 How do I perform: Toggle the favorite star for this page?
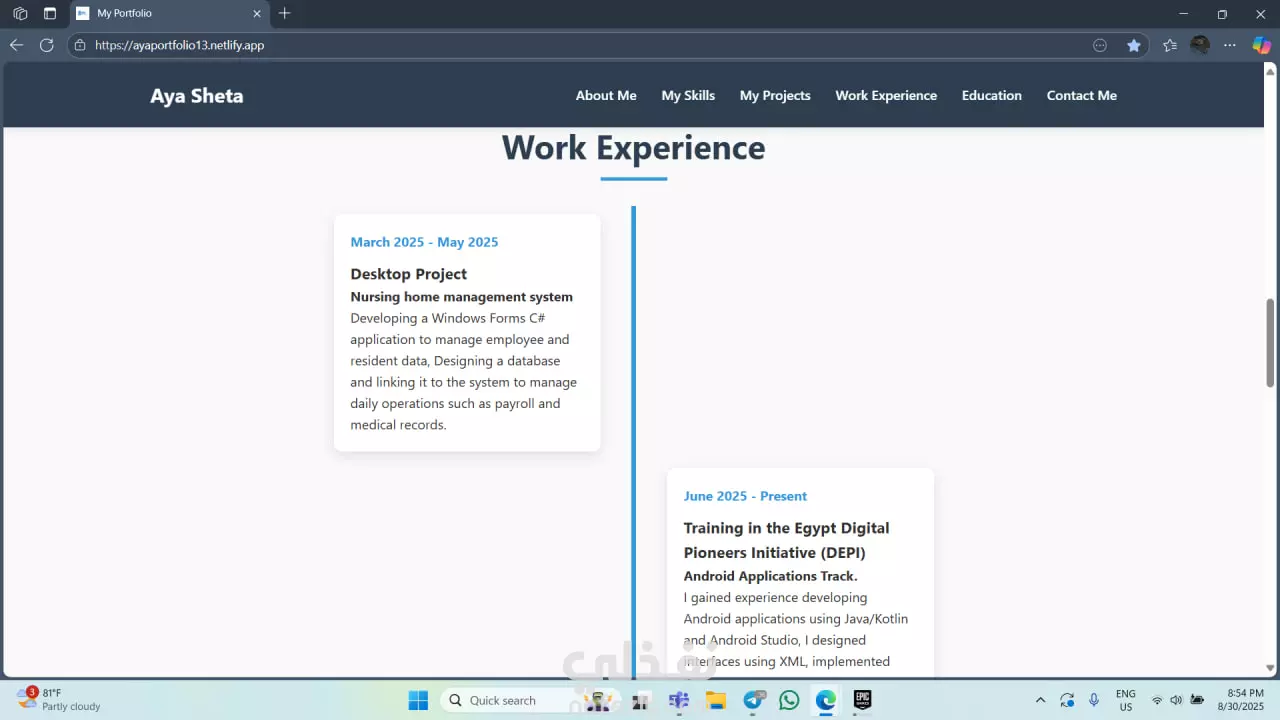[1133, 45]
